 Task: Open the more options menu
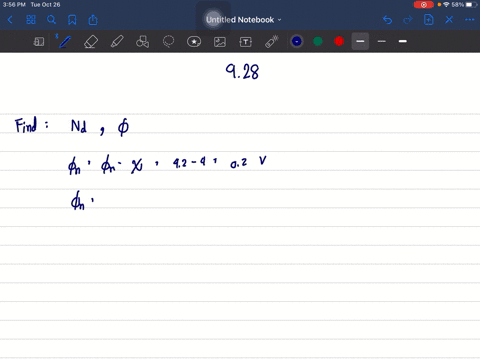tap(470, 20)
